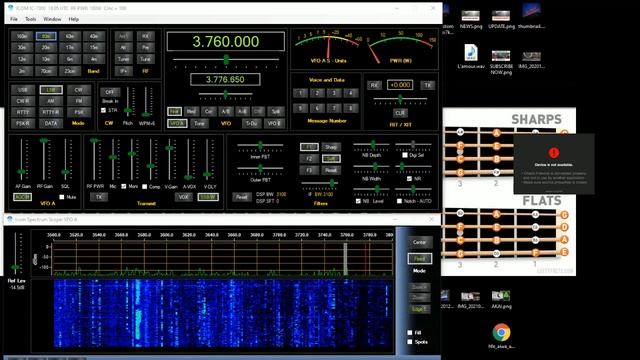Adjust the CW Pitch slider

128,102
